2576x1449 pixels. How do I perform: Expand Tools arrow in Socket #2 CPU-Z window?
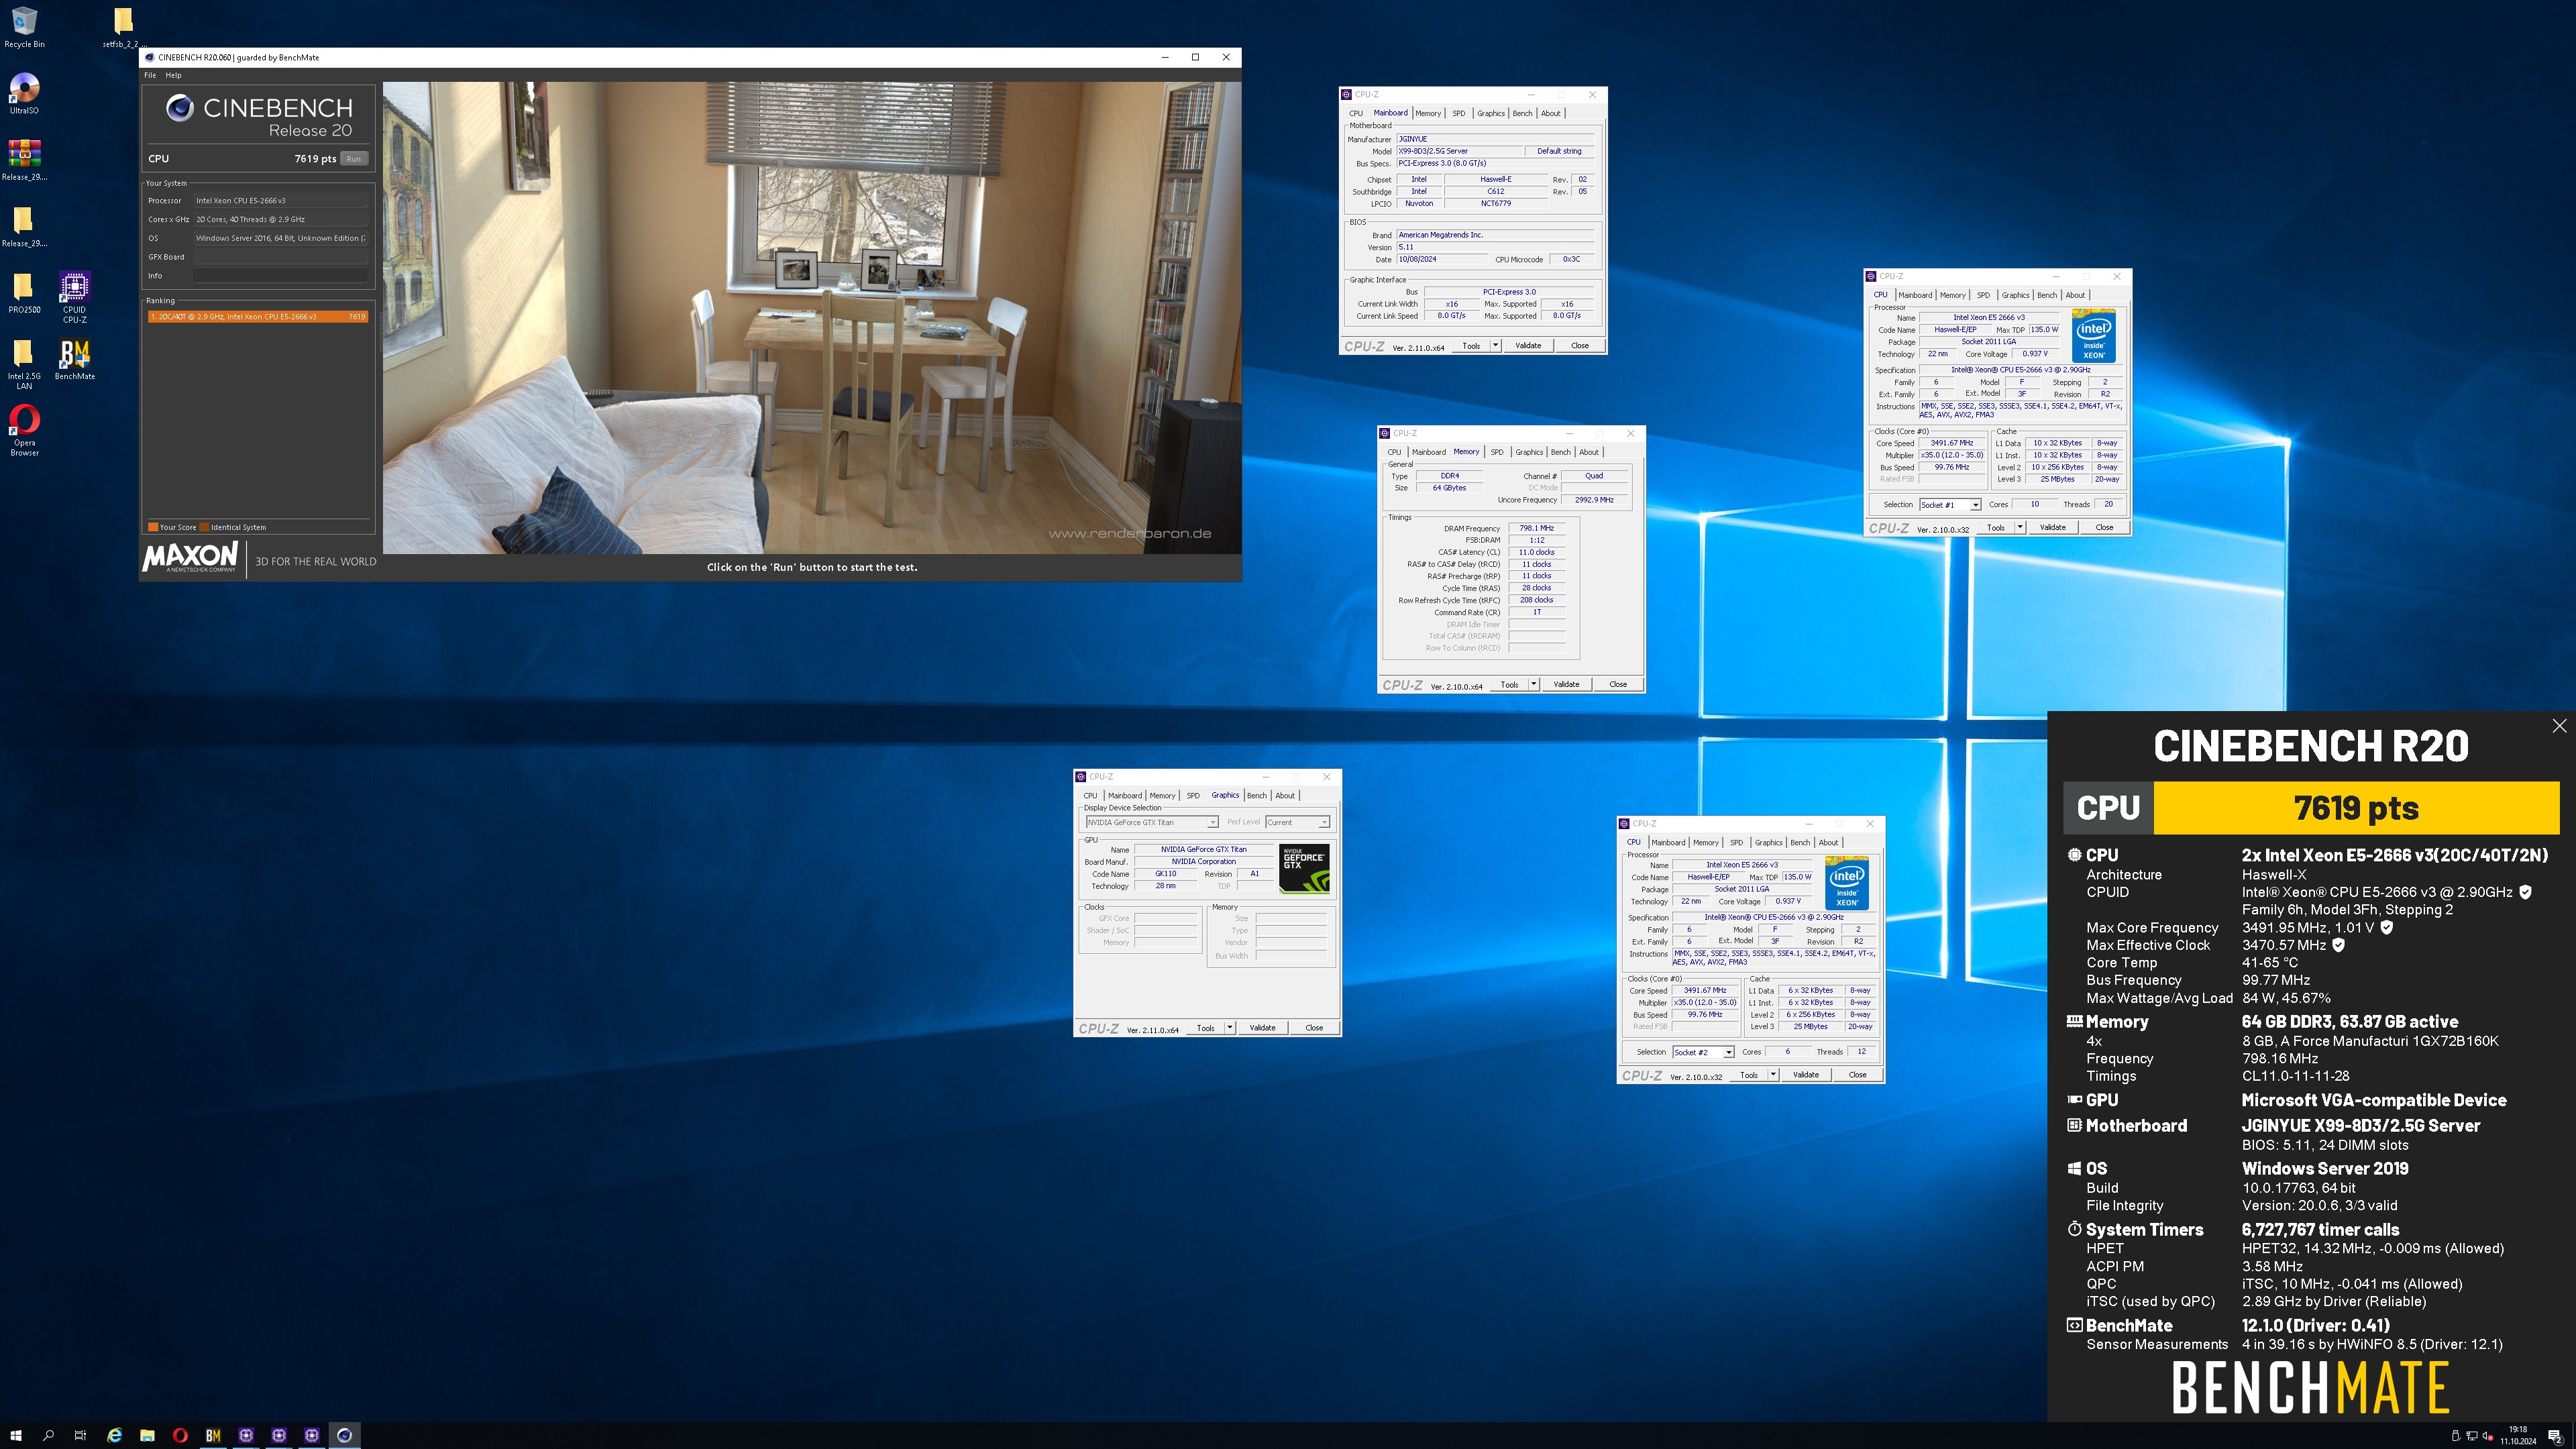point(1773,1075)
